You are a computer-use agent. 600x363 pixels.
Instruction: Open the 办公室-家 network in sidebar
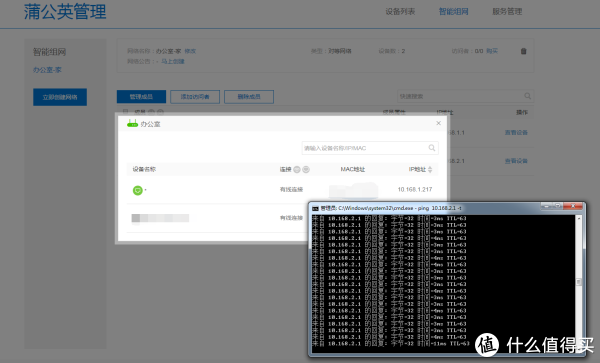pyautogui.click(x=47, y=70)
